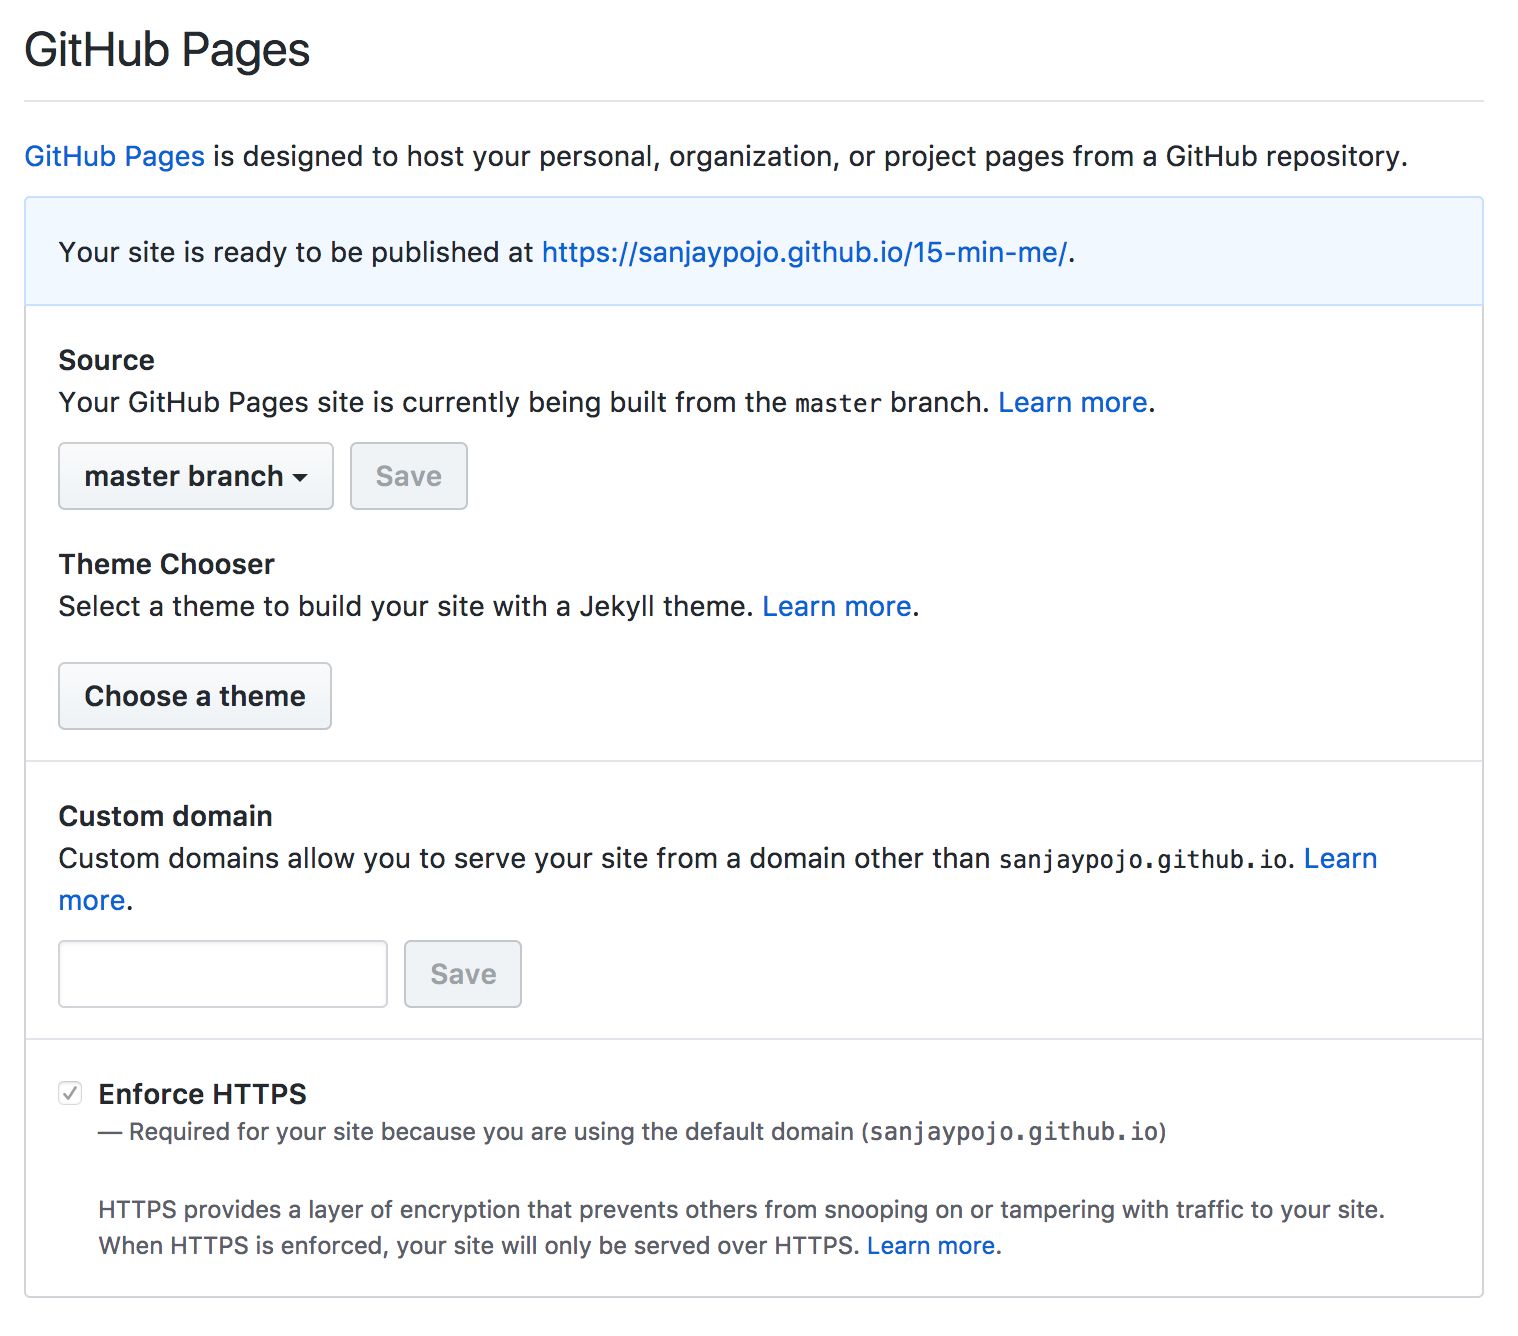
Task: Click Save button next to custom domain field
Action: [463, 974]
